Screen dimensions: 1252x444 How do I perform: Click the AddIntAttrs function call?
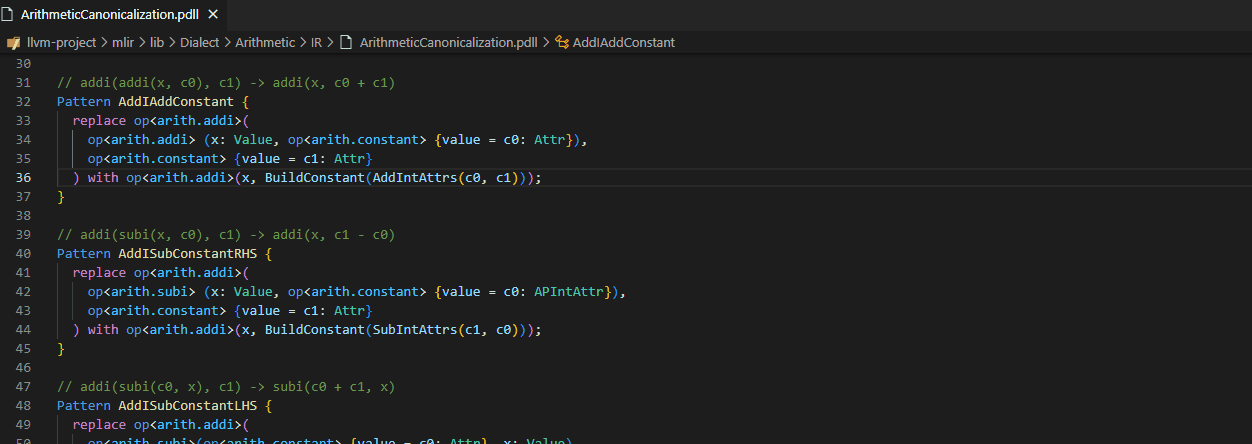click(415, 177)
